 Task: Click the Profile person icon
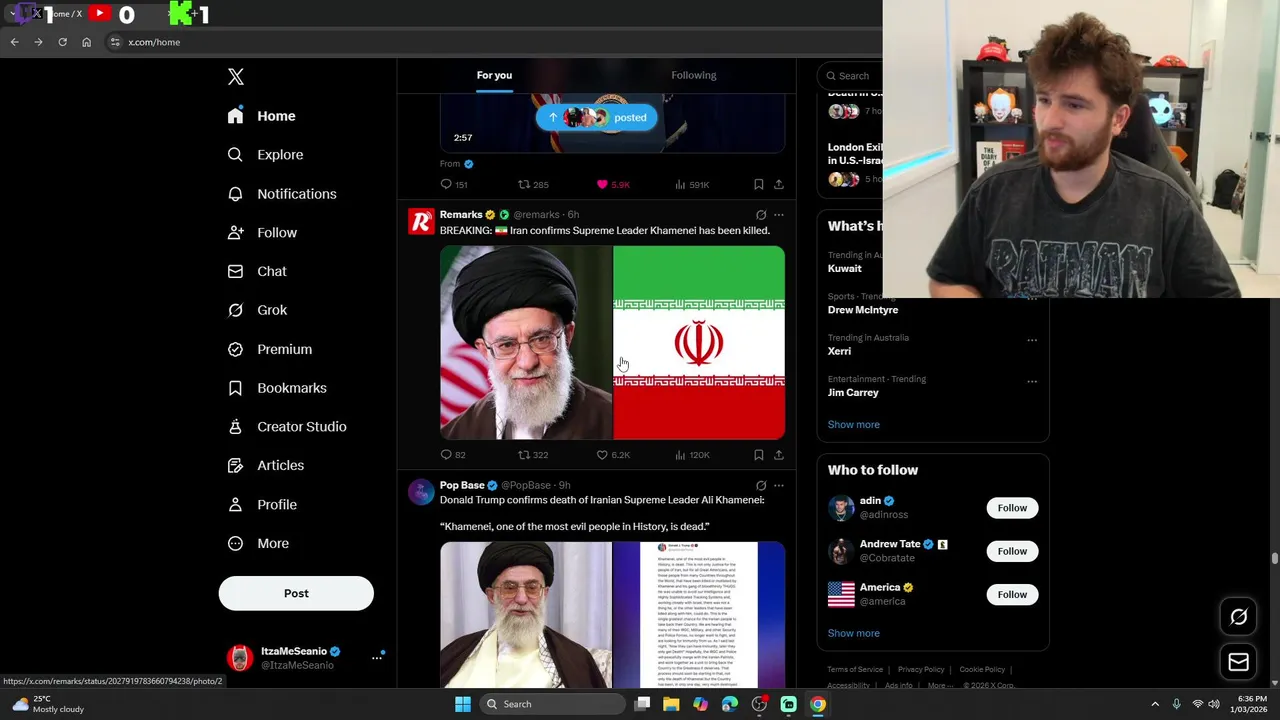(x=235, y=505)
